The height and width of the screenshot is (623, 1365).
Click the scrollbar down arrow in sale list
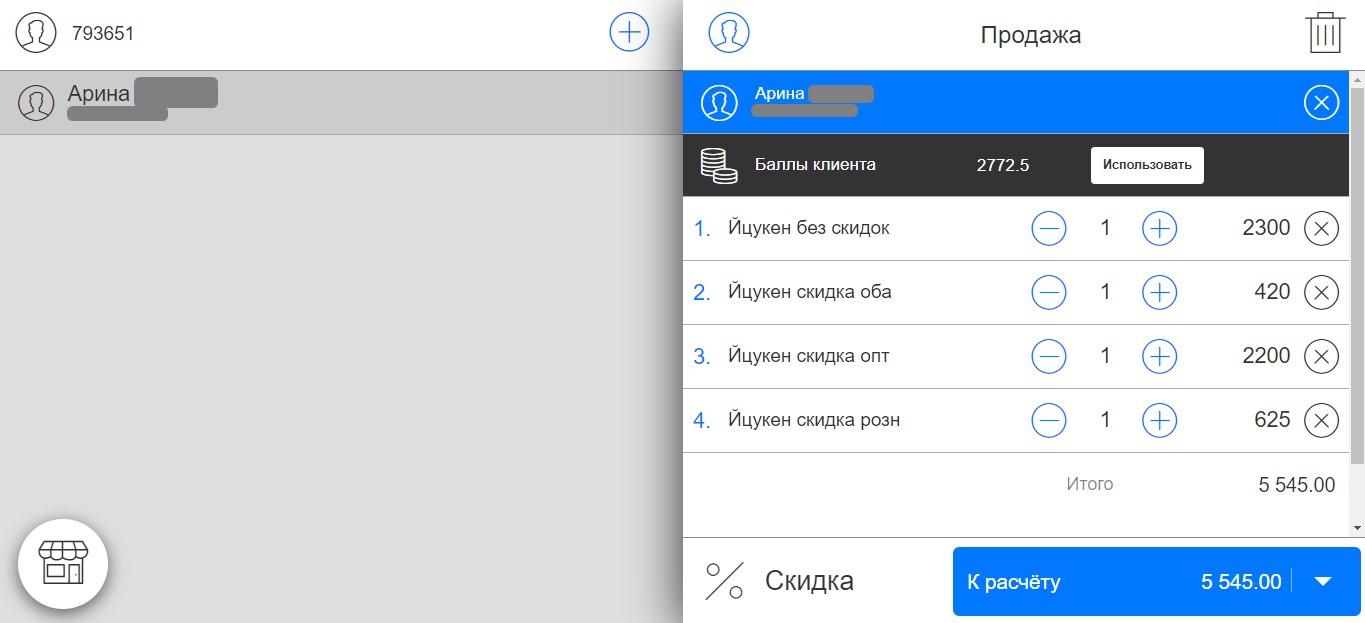1357,527
